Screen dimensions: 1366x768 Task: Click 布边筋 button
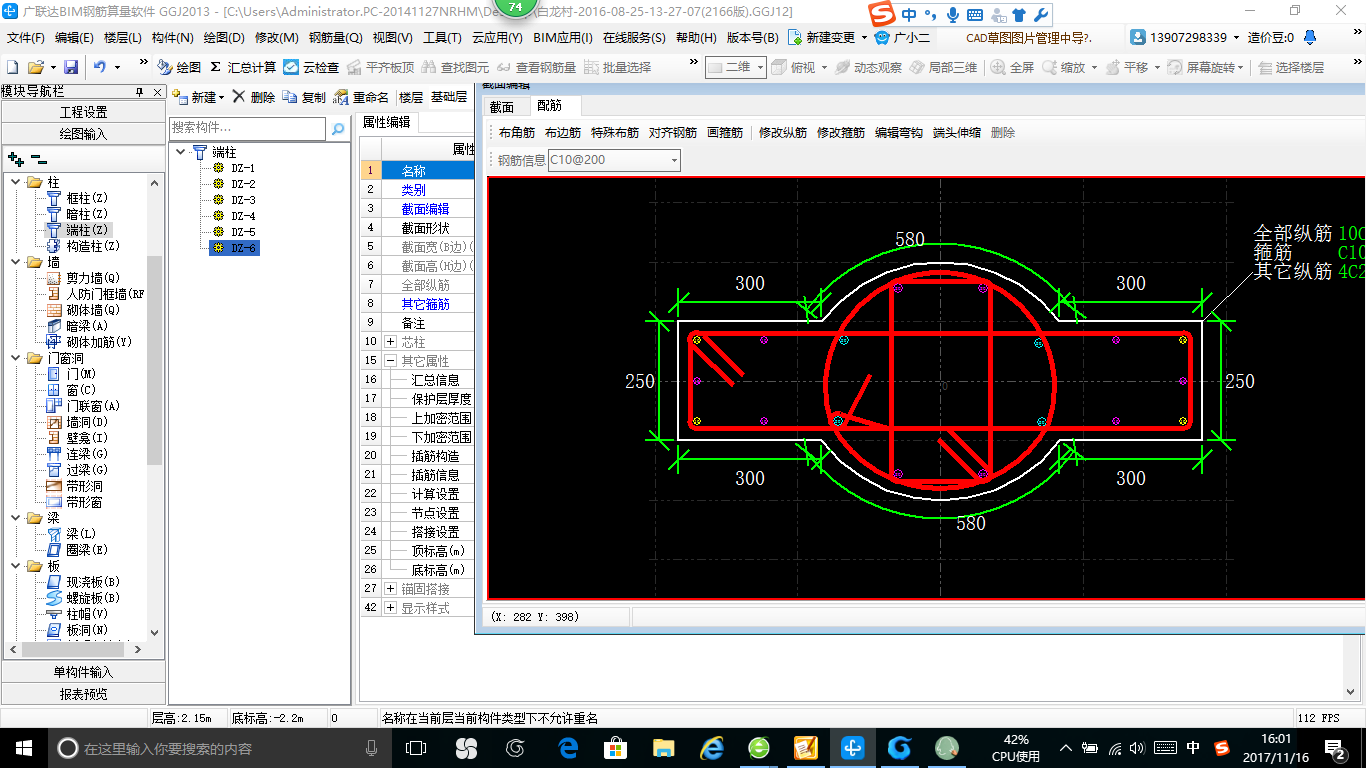click(x=563, y=132)
